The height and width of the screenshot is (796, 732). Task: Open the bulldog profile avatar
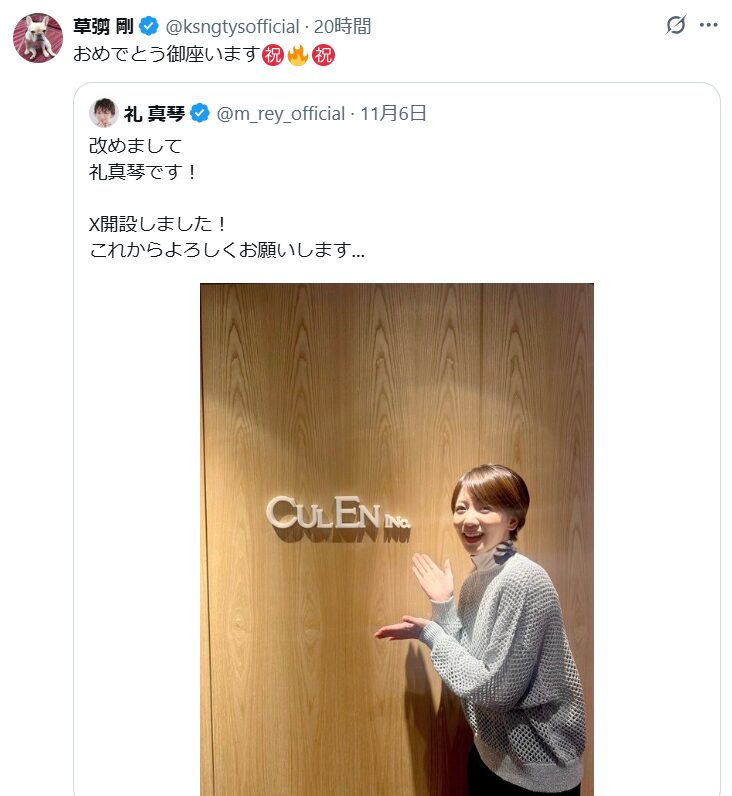click(38, 38)
